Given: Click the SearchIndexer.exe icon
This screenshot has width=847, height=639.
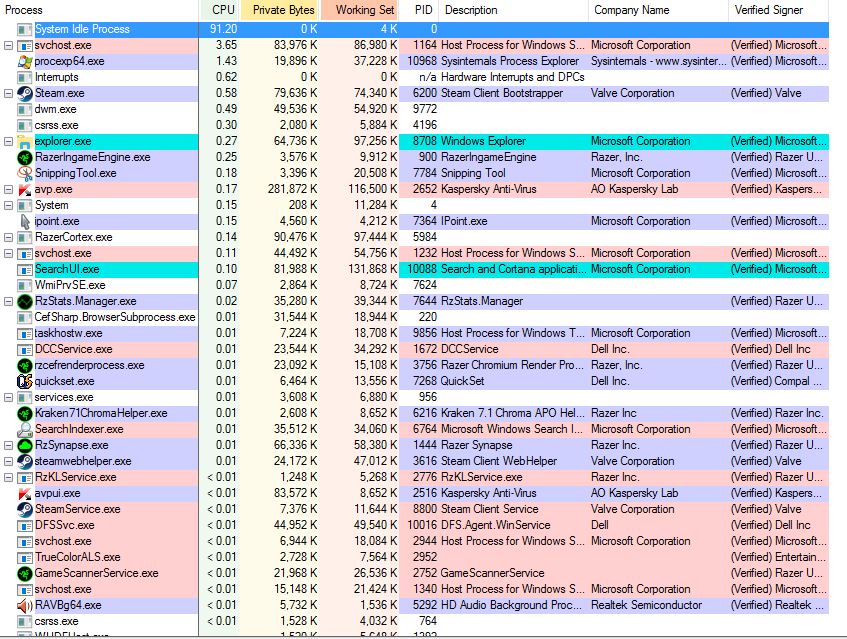Looking at the screenshot, I should 25,429.
